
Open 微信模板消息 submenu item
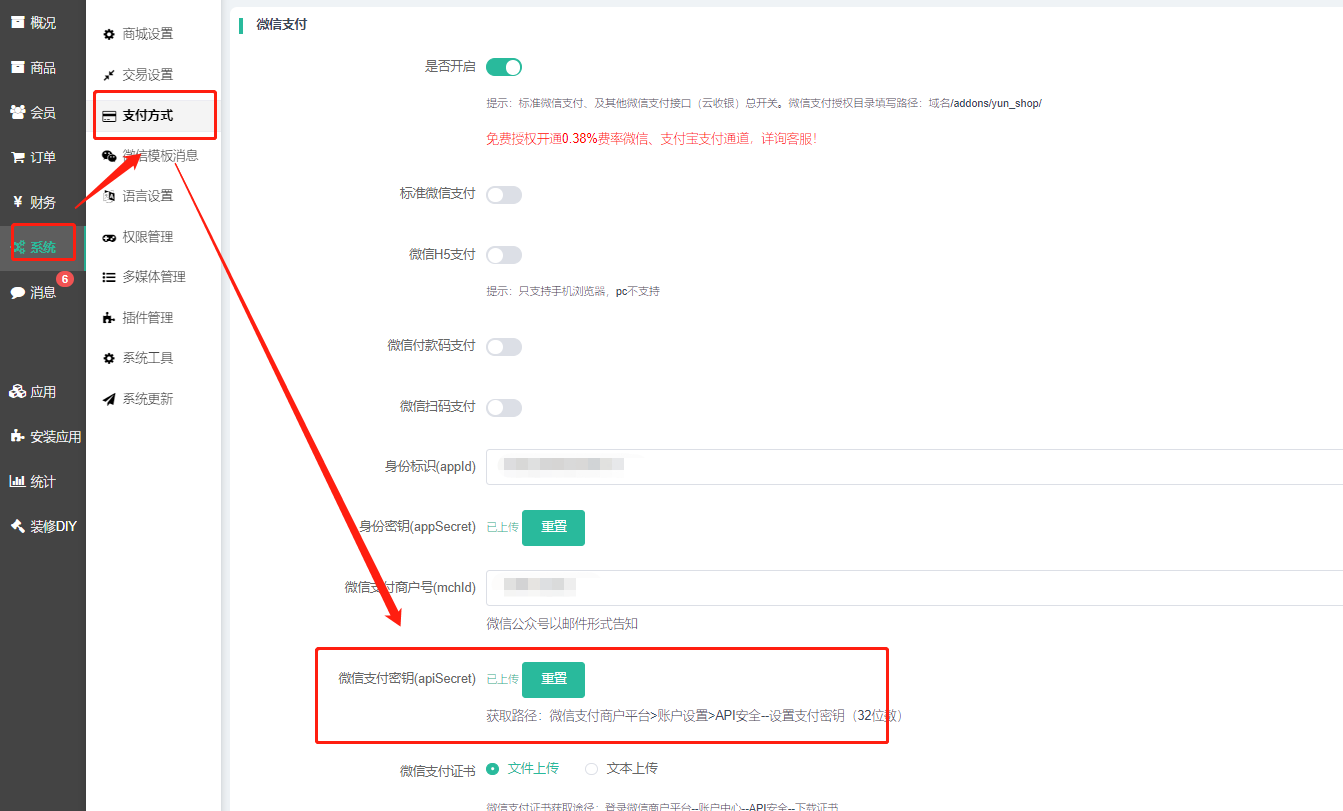point(160,156)
